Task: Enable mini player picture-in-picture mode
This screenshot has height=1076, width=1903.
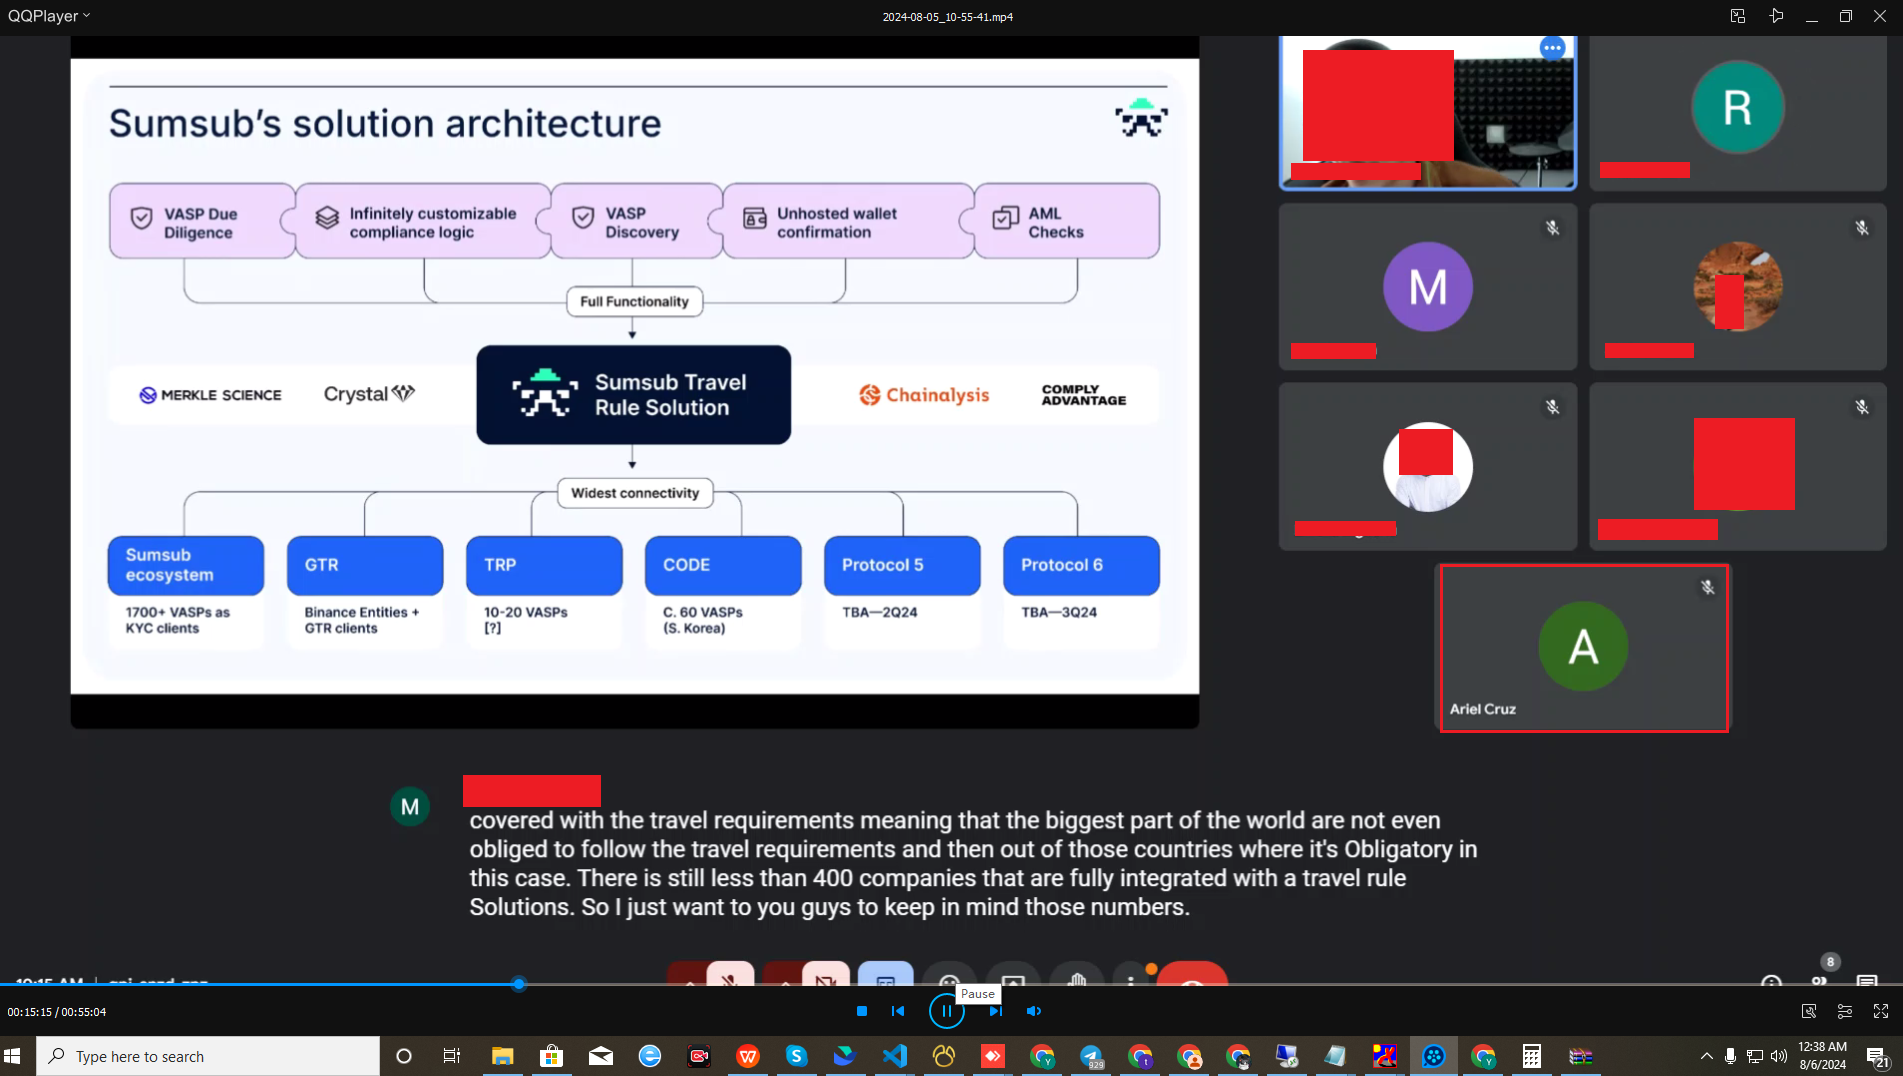Action: (x=1738, y=16)
